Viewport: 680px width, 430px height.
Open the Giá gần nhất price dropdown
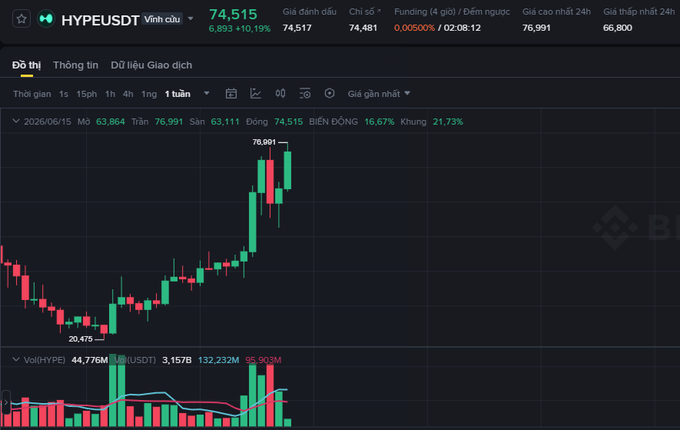tap(379, 94)
